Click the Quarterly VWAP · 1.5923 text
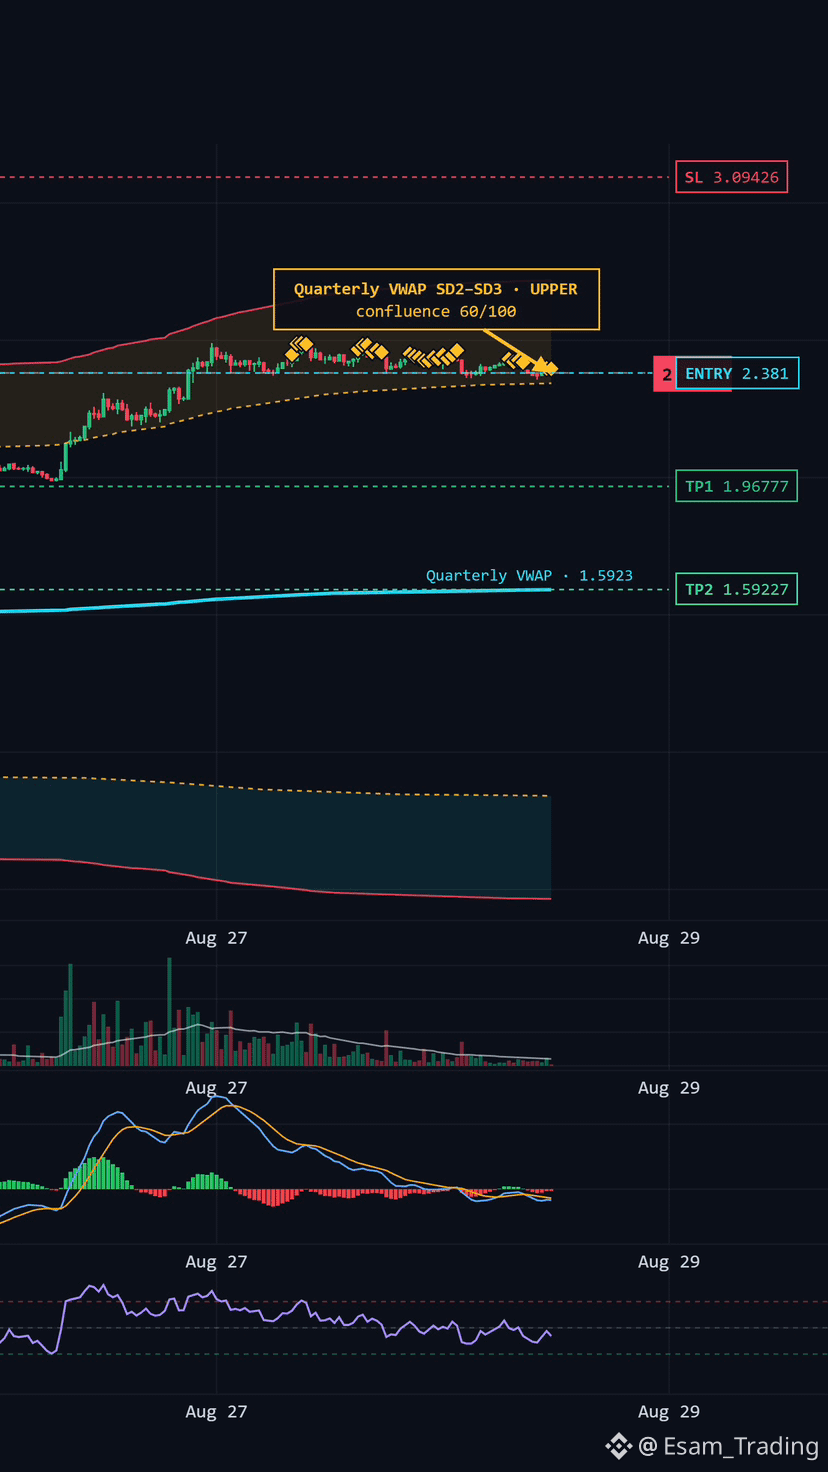 coord(529,575)
